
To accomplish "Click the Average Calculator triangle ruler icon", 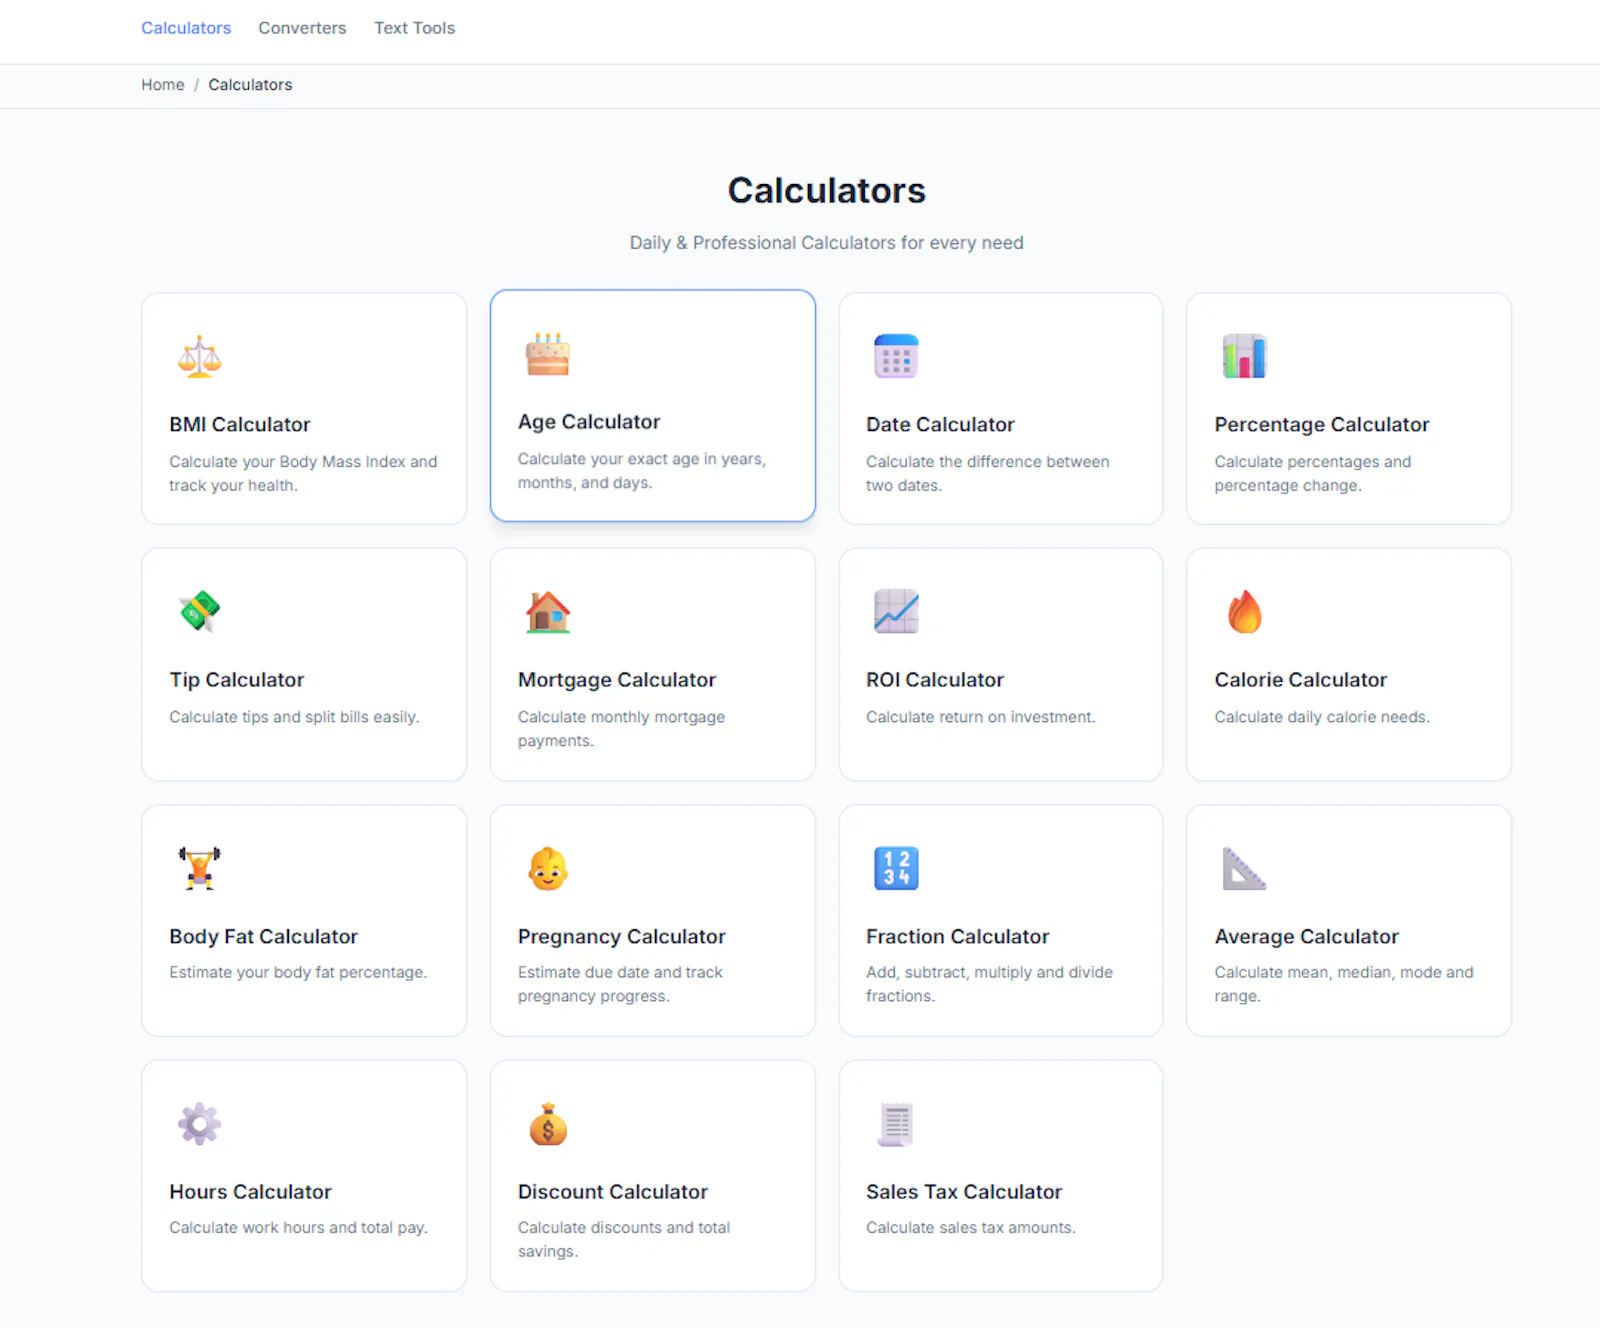I will pos(1244,868).
